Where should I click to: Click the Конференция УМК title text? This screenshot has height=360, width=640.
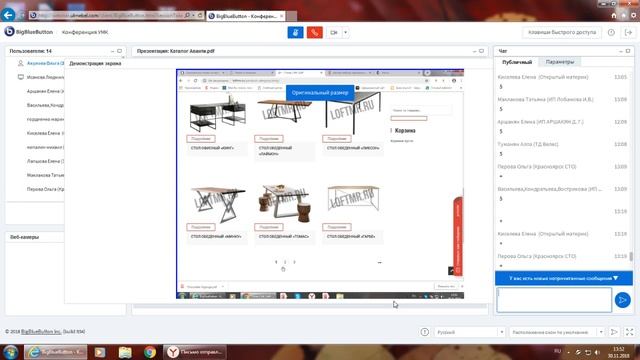[85, 32]
